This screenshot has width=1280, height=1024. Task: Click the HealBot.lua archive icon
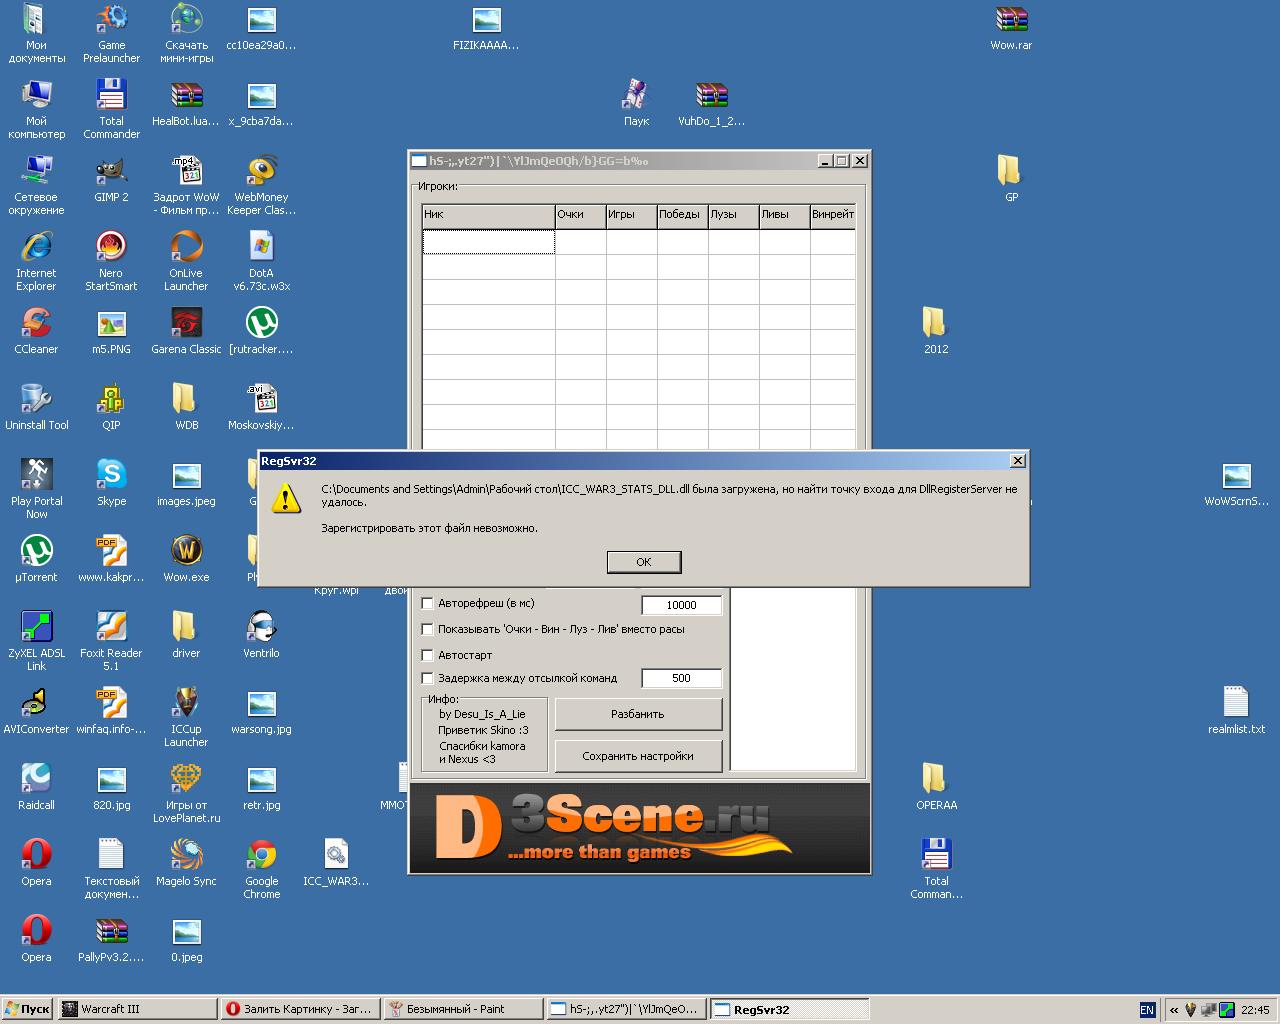point(186,104)
